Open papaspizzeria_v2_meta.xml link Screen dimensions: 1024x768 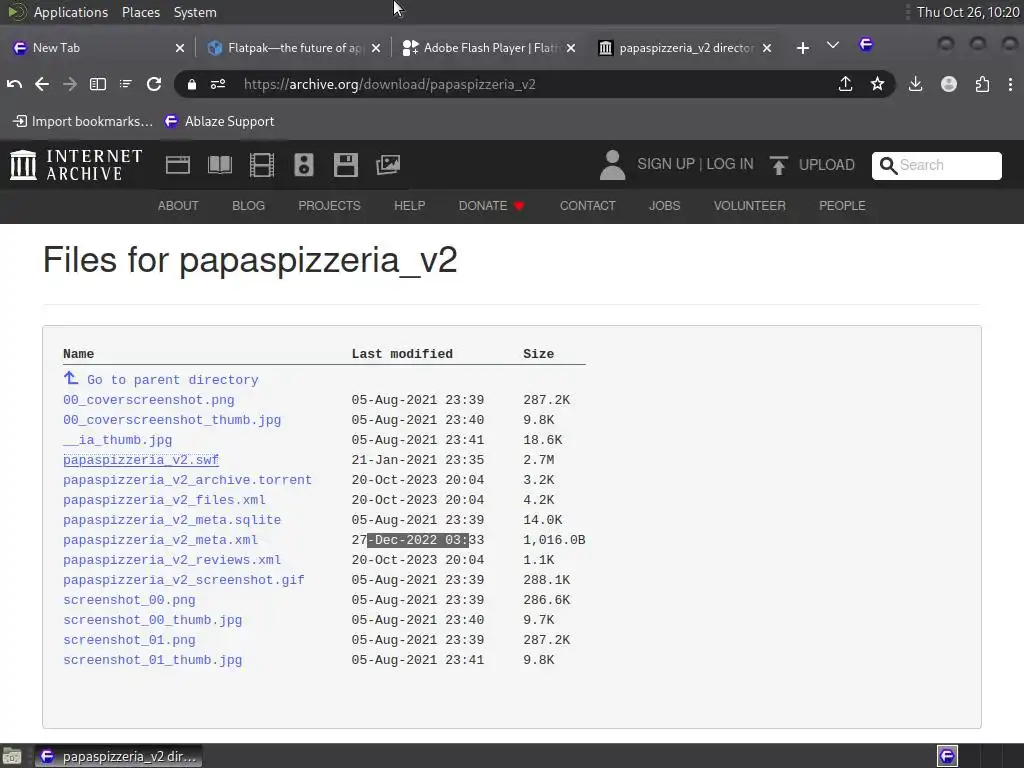[161, 540]
